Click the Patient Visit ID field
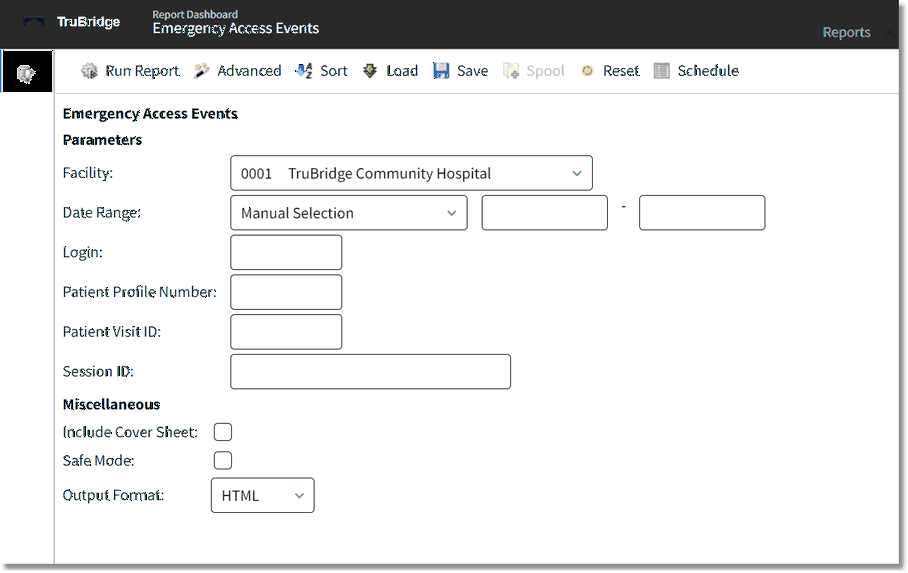 [286, 332]
